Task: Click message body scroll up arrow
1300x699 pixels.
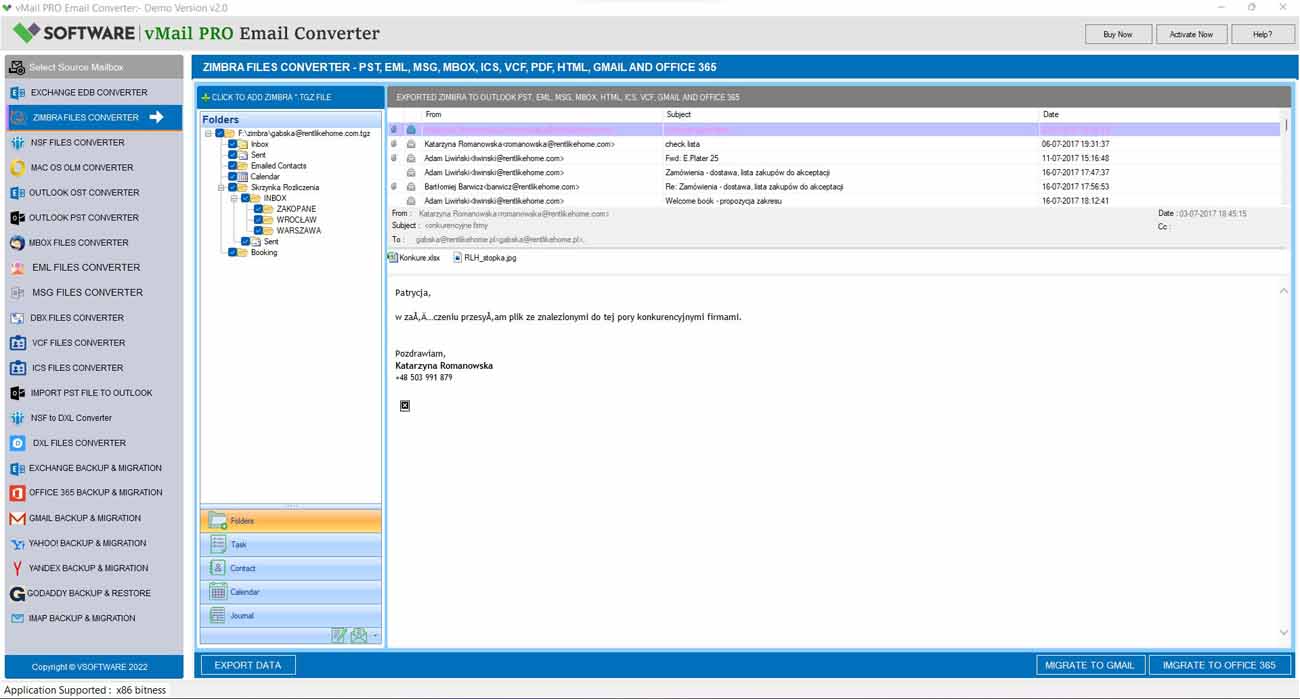Action: pos(1284,291)
